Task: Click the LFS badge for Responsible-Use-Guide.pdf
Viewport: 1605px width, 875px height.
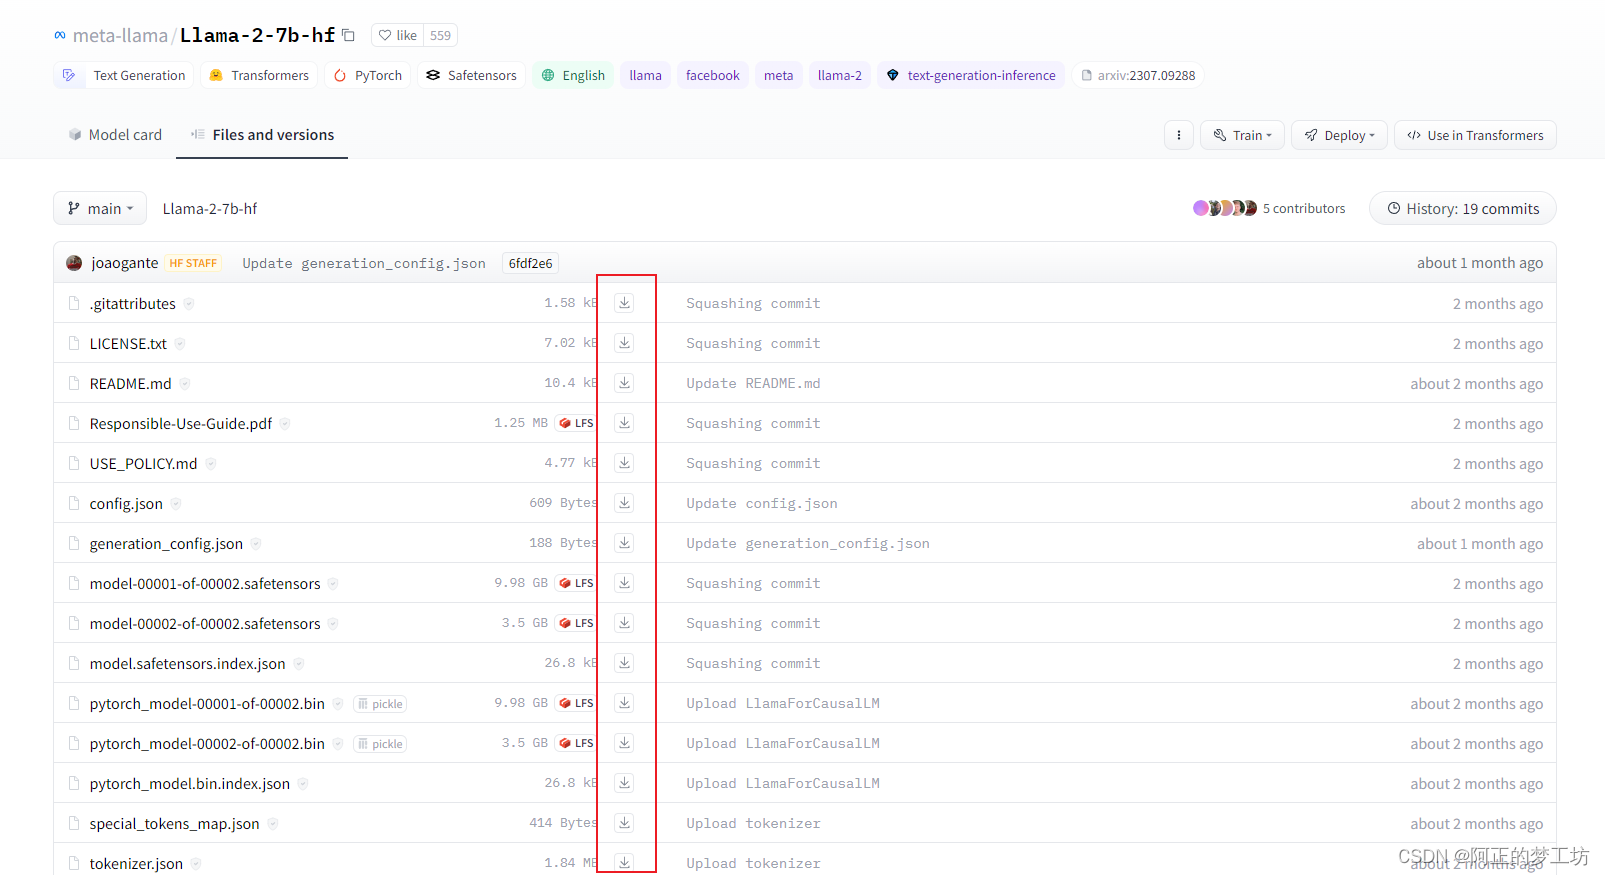Action: pyautogui.click(x=577, y=423)
